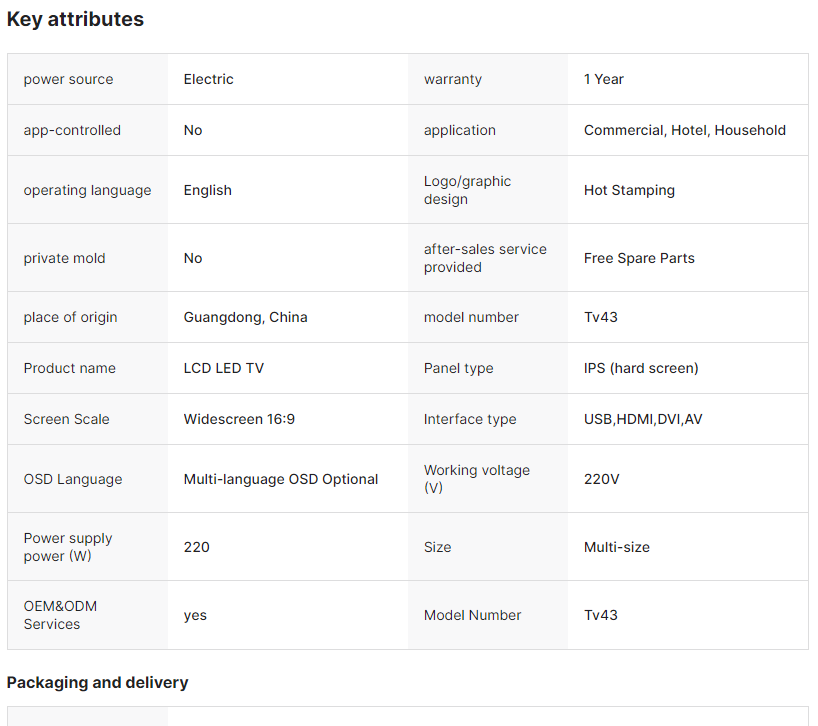Click 'Commercial, Hotel, Household' application value
This screenshot has width=818, height=726.
(x=684, y=130)
